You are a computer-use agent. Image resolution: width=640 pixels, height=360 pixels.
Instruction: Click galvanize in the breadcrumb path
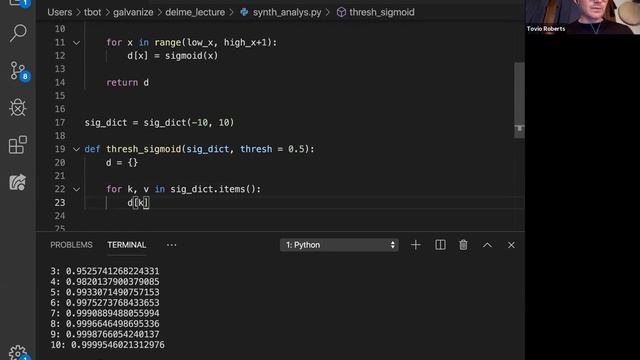[x=133, y=12]
